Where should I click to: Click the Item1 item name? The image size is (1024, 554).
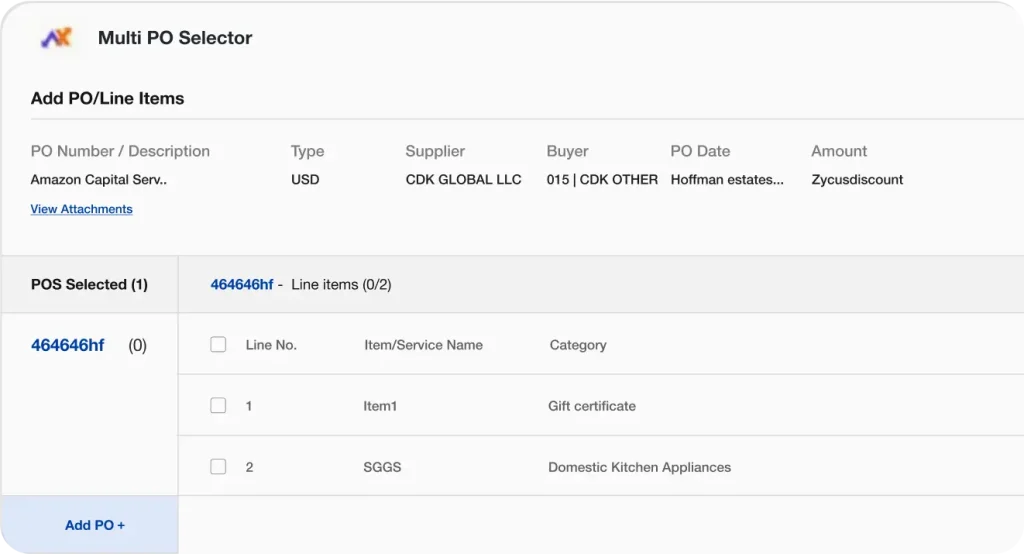(380, 406)
